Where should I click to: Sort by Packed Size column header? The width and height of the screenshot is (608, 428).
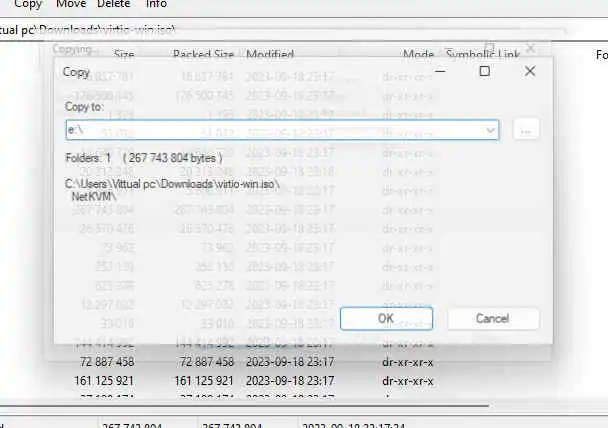203,54
